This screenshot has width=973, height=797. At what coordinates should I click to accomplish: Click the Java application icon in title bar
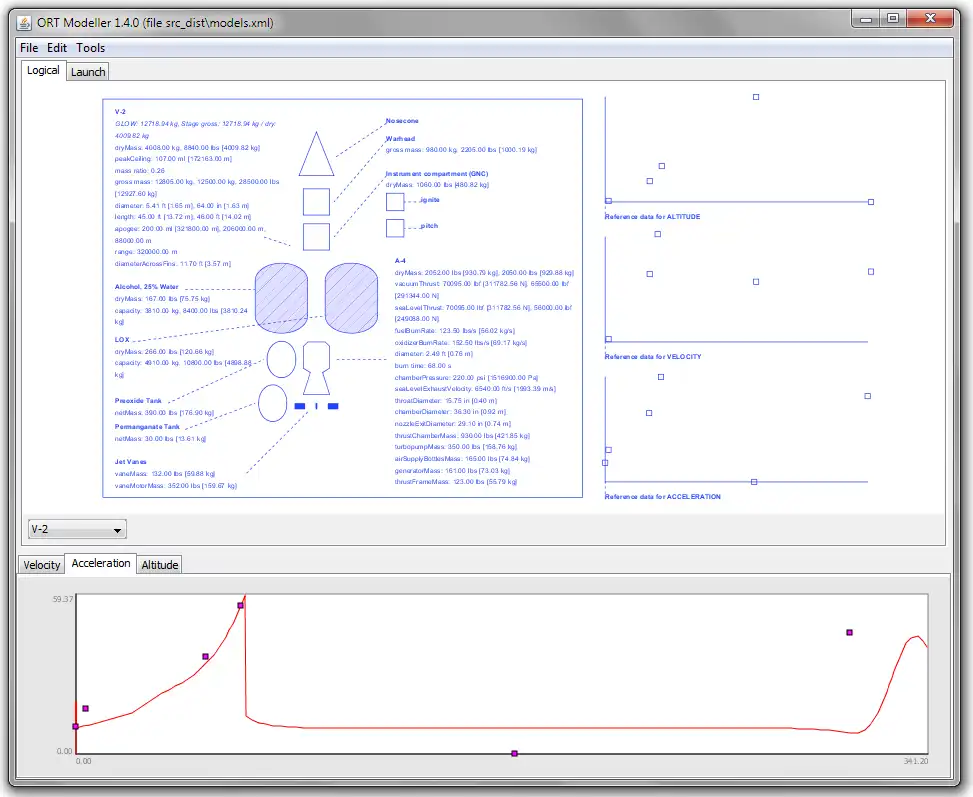(x=24, y=23)
